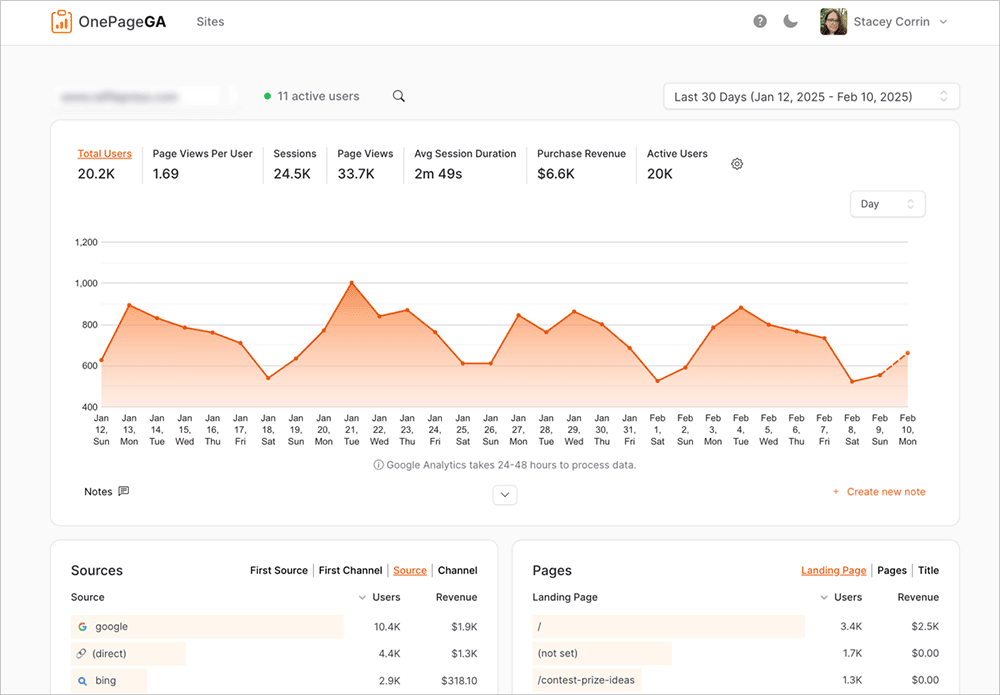Expand the account menu next to Stacey Corrin
The height and width of the screenshot is (695, 1000).
[943, 21]
